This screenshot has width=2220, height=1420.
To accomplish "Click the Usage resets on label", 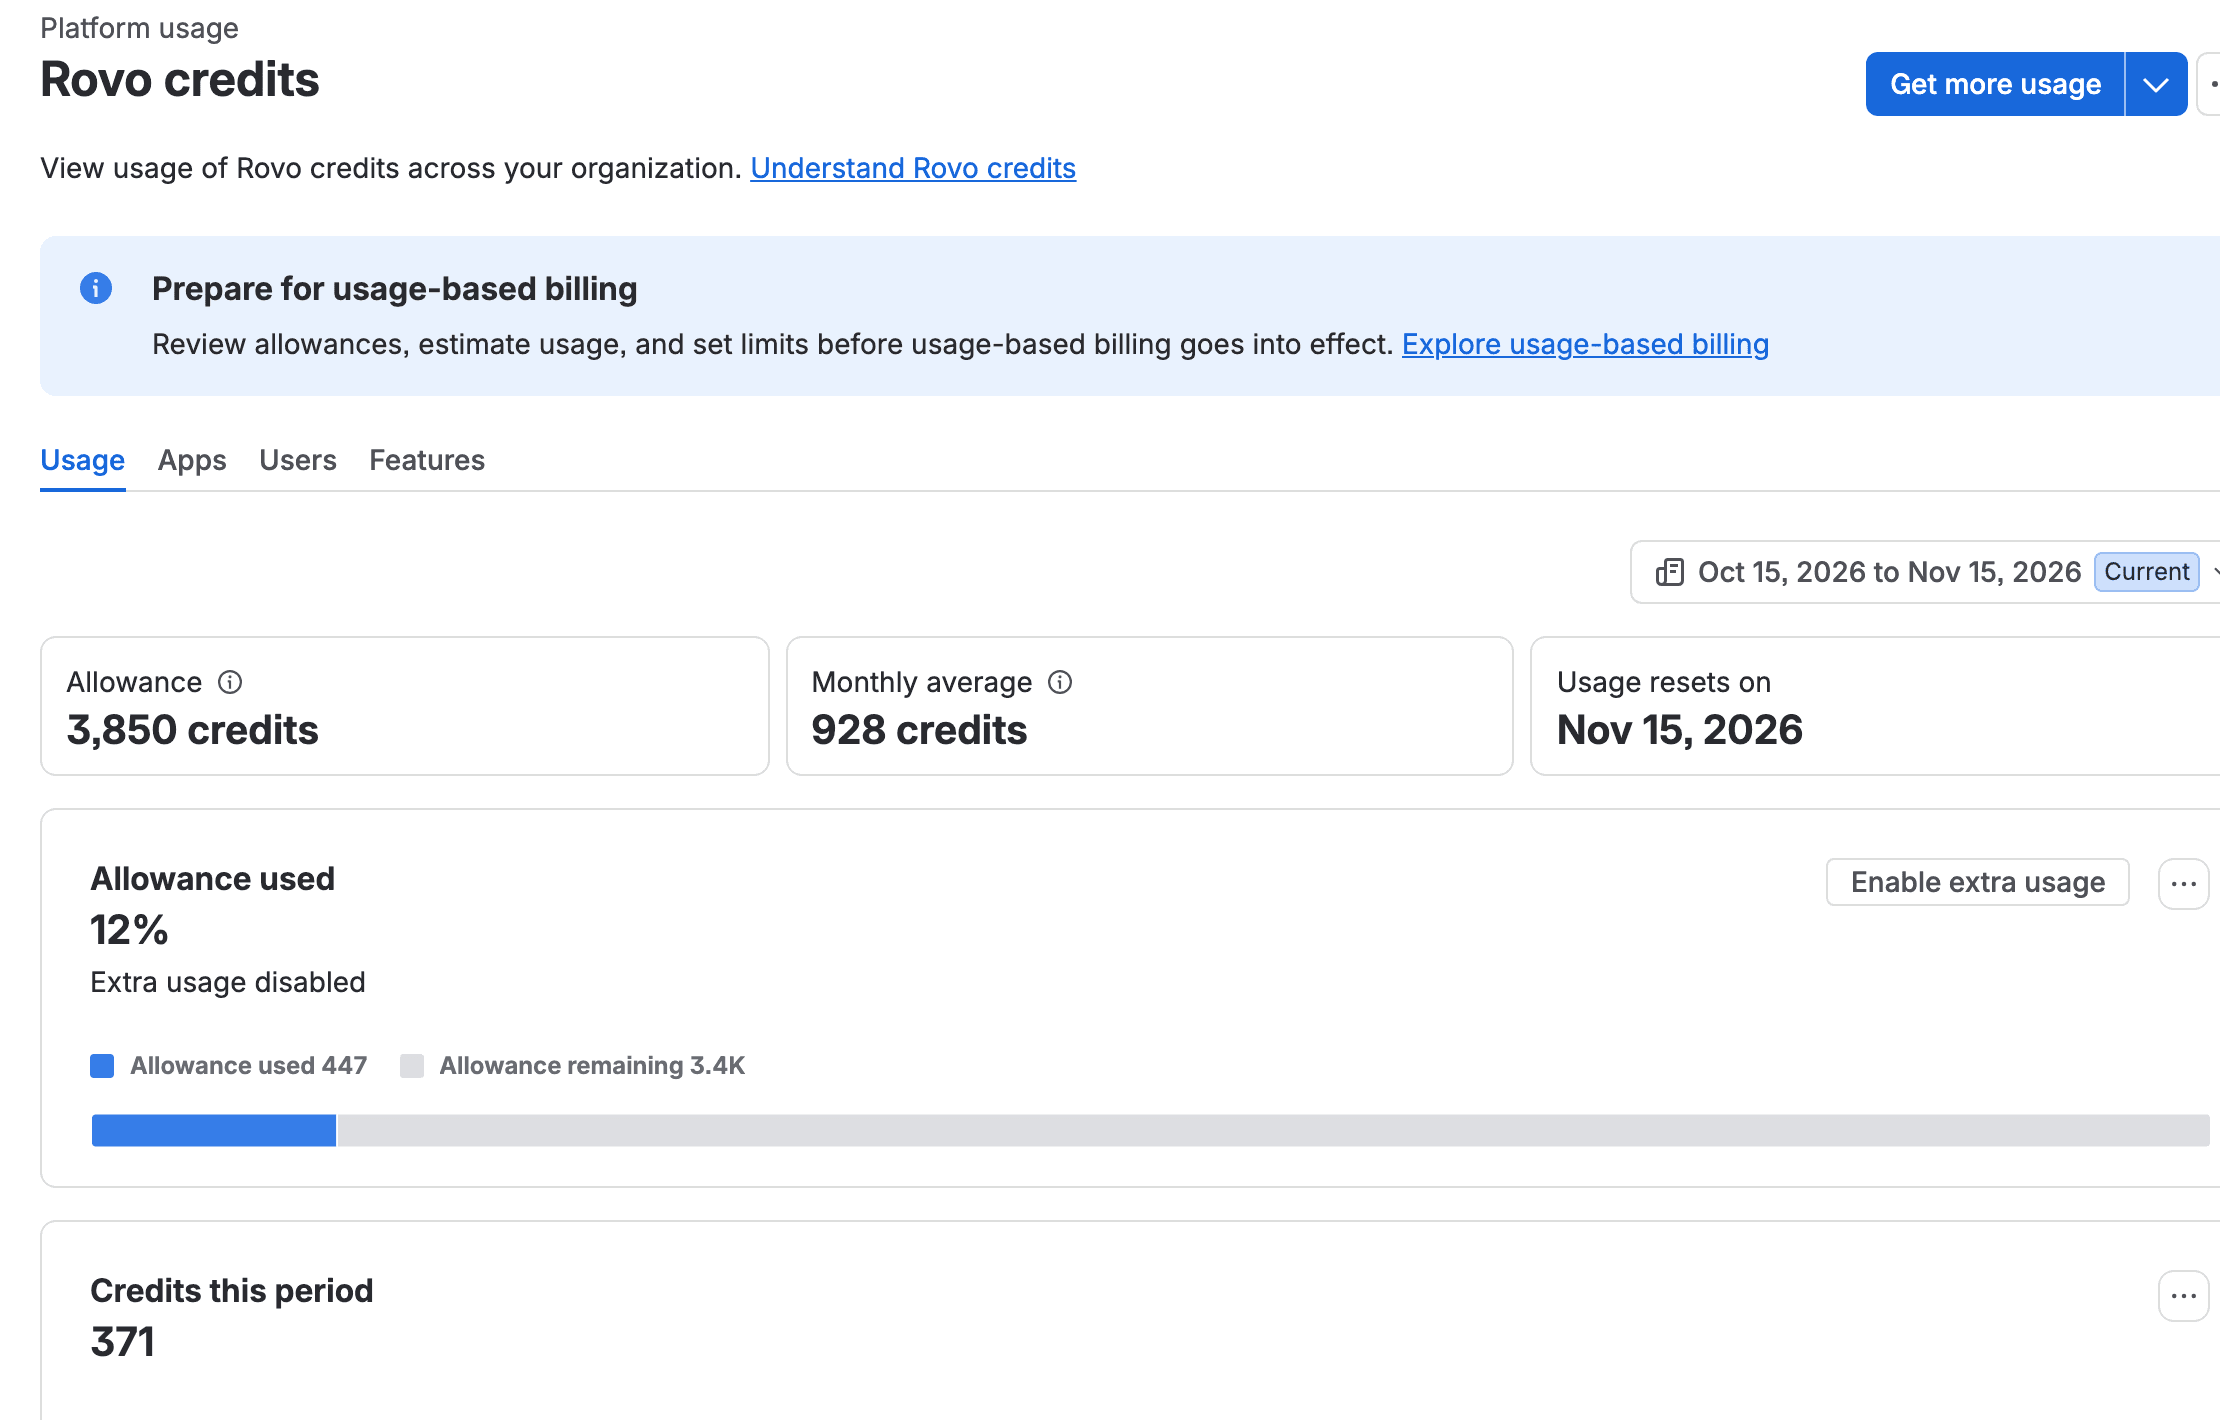I will (x=1664, y=682).
